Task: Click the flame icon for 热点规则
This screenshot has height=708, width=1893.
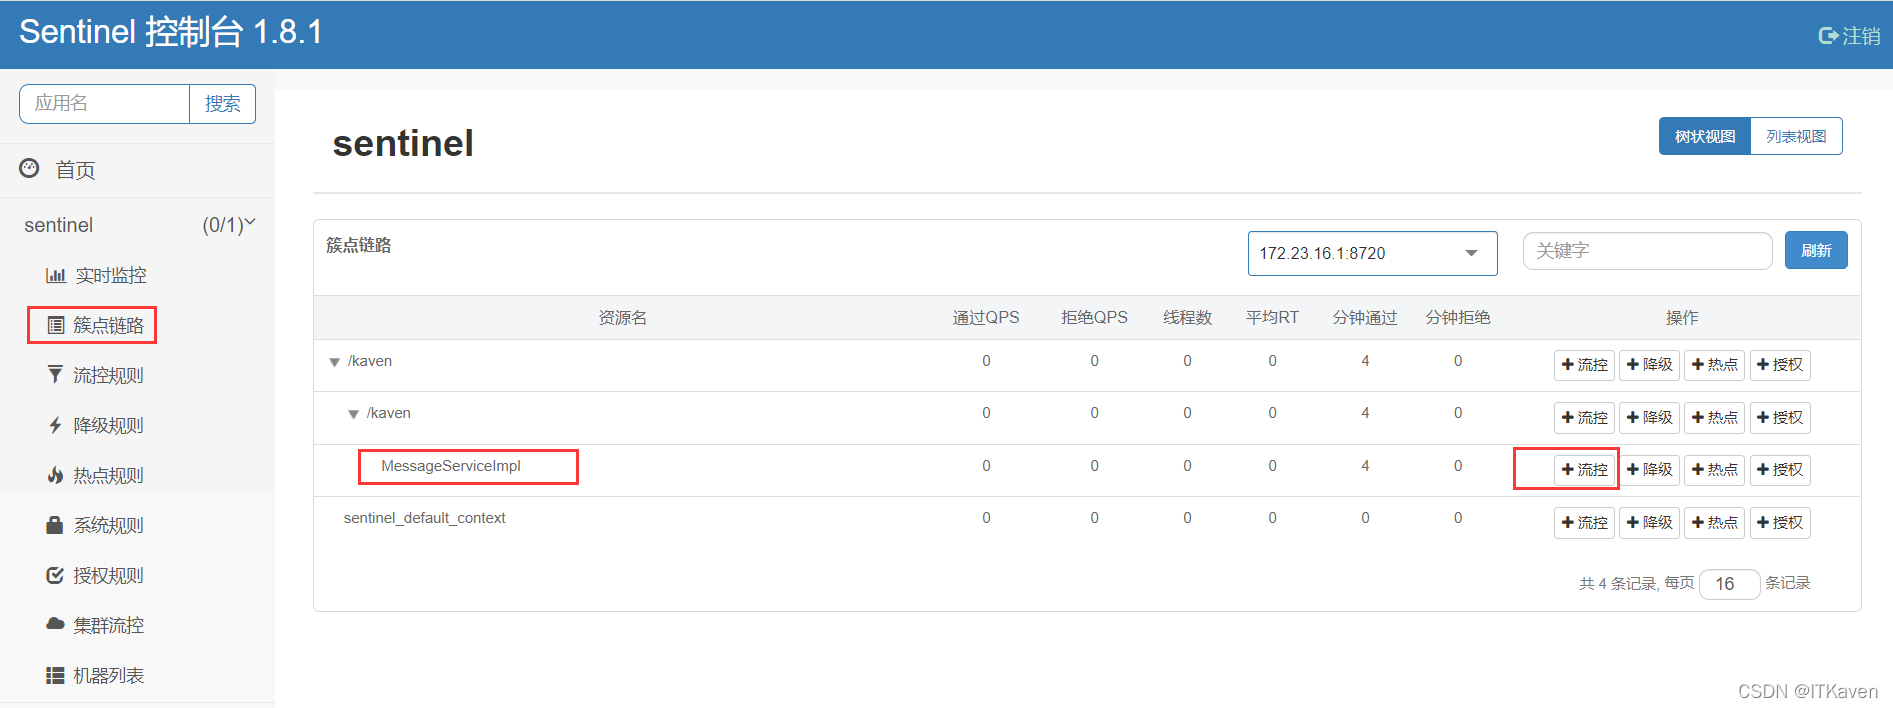Action: (55, 475)
